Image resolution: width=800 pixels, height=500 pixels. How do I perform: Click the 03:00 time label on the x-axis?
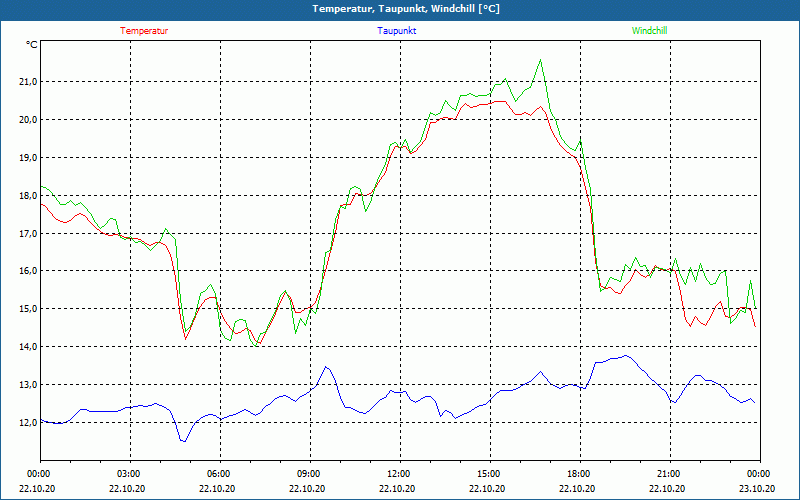[131, 474]
